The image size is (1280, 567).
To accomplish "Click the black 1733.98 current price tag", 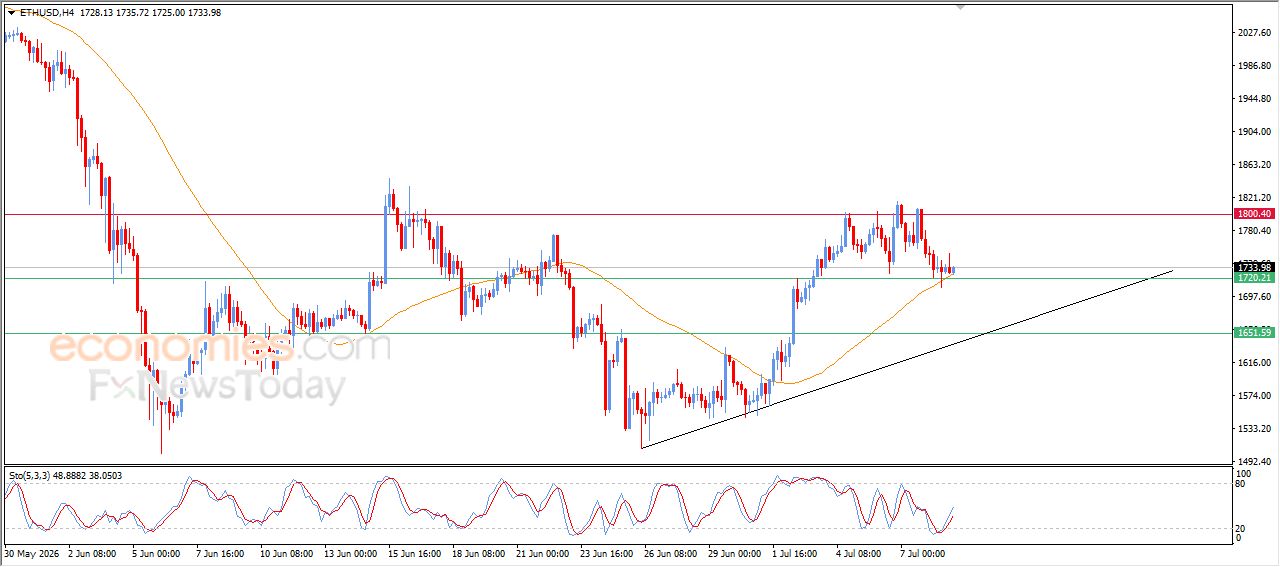I will click(x=1253, y=267).
